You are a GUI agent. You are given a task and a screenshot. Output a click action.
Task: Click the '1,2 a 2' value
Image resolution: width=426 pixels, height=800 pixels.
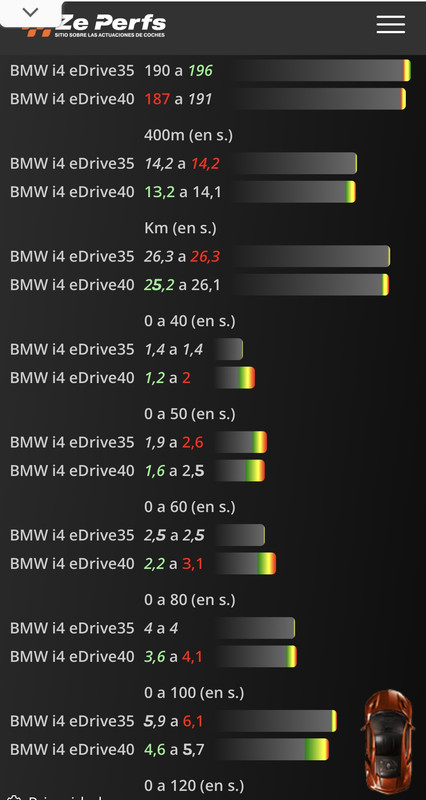coord(167,378)
